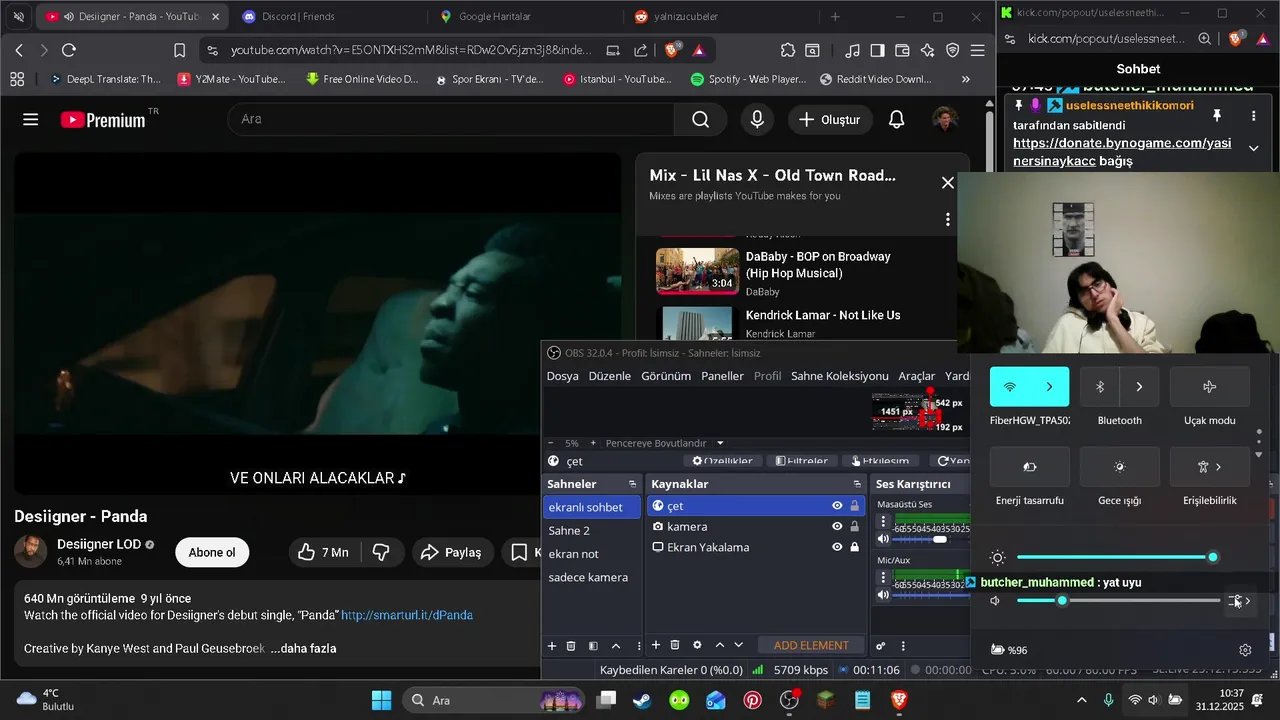
Task: Click the YouTube search magnifier button
Action: pos(700,119)
